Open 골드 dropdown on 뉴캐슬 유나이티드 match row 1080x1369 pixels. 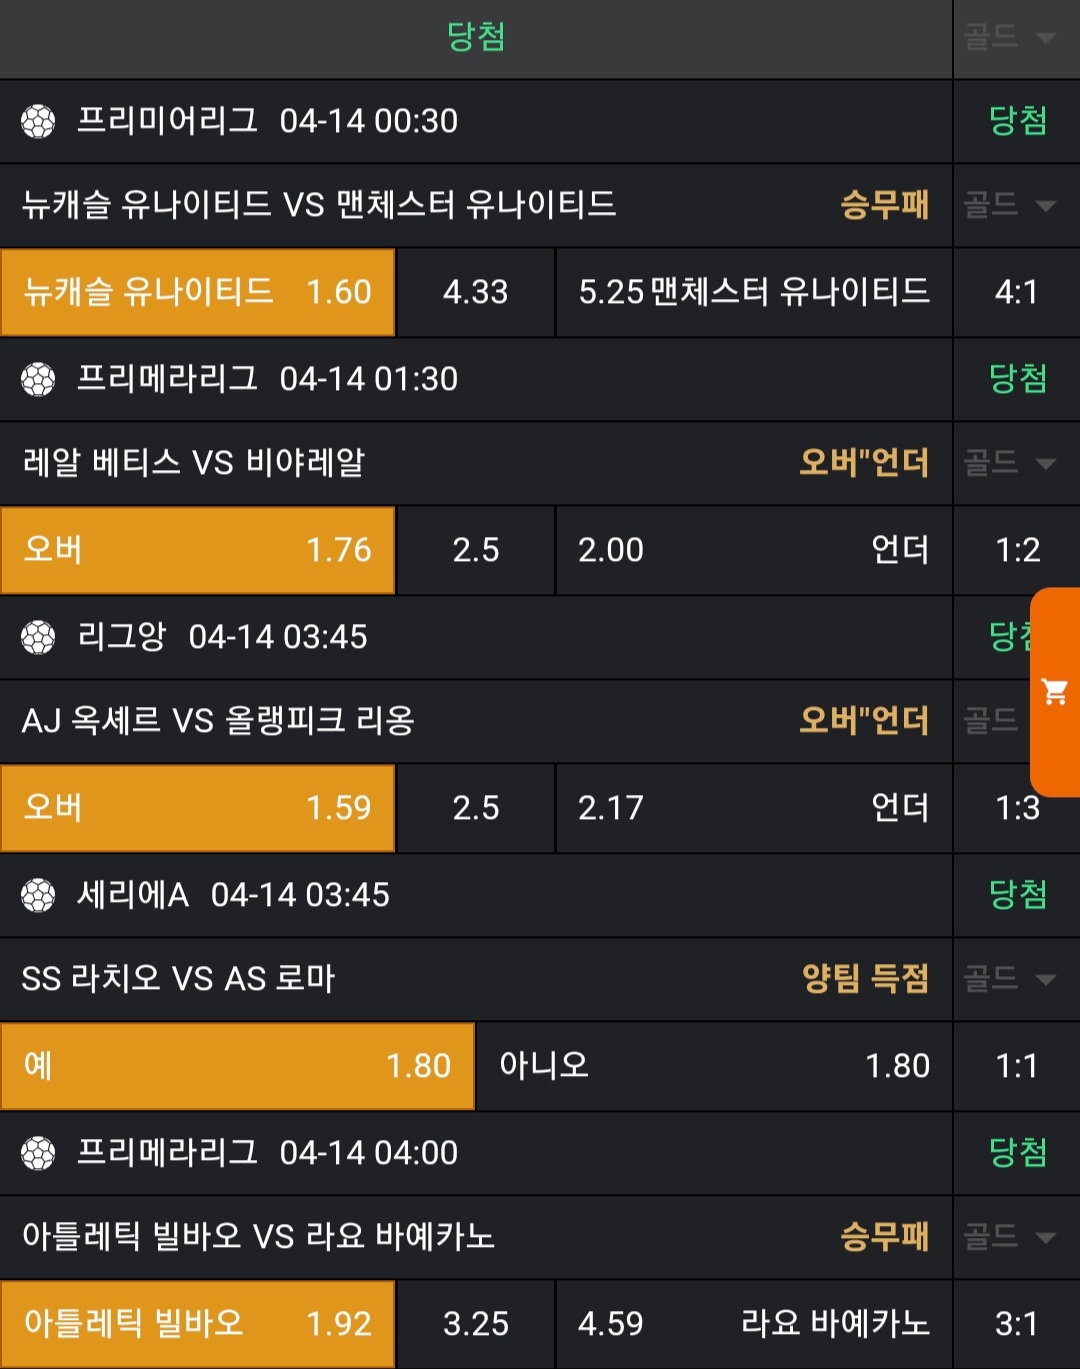pos(1010,206)
